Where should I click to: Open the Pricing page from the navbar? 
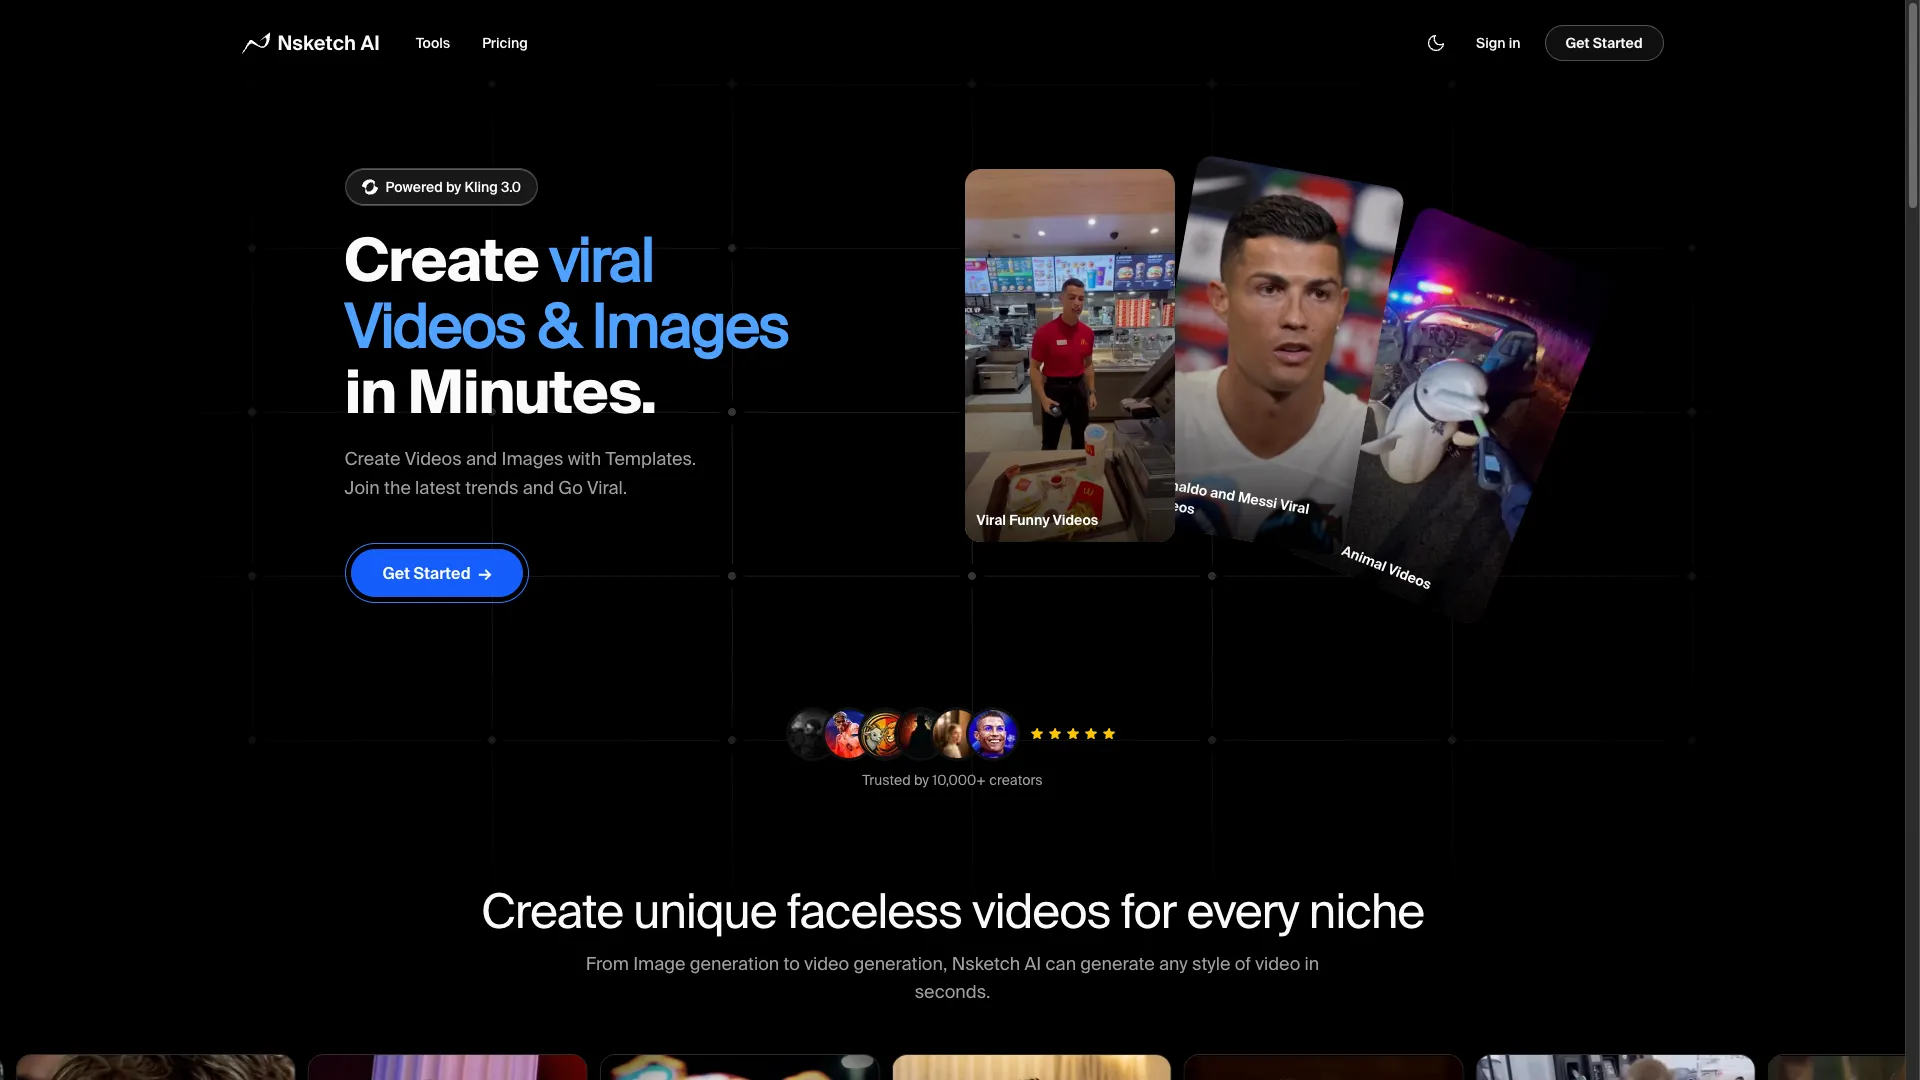coord(504,43)
